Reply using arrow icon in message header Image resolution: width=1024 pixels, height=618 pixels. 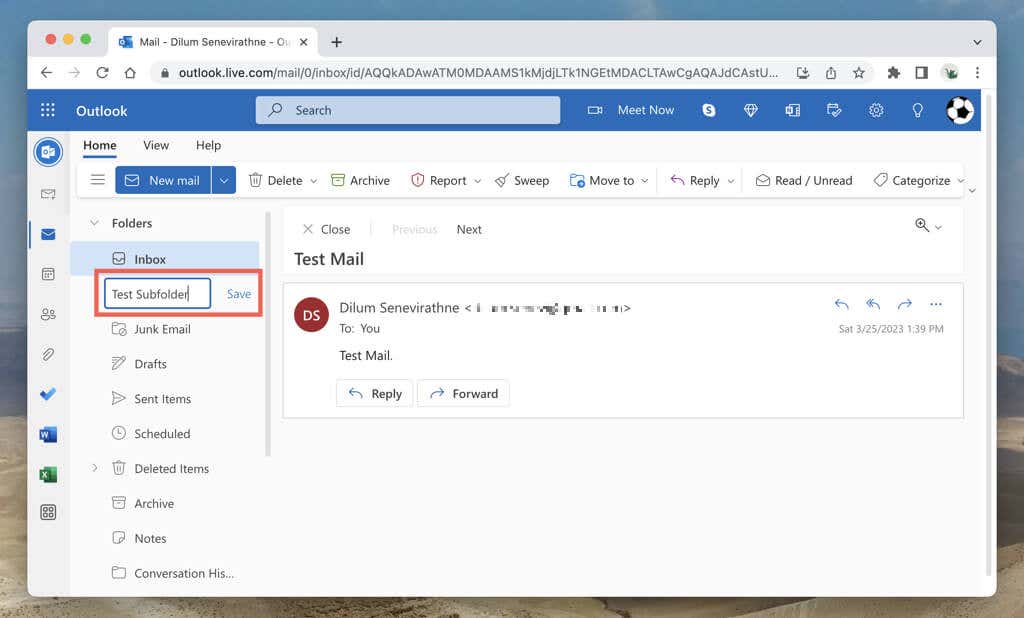[841, 304]
